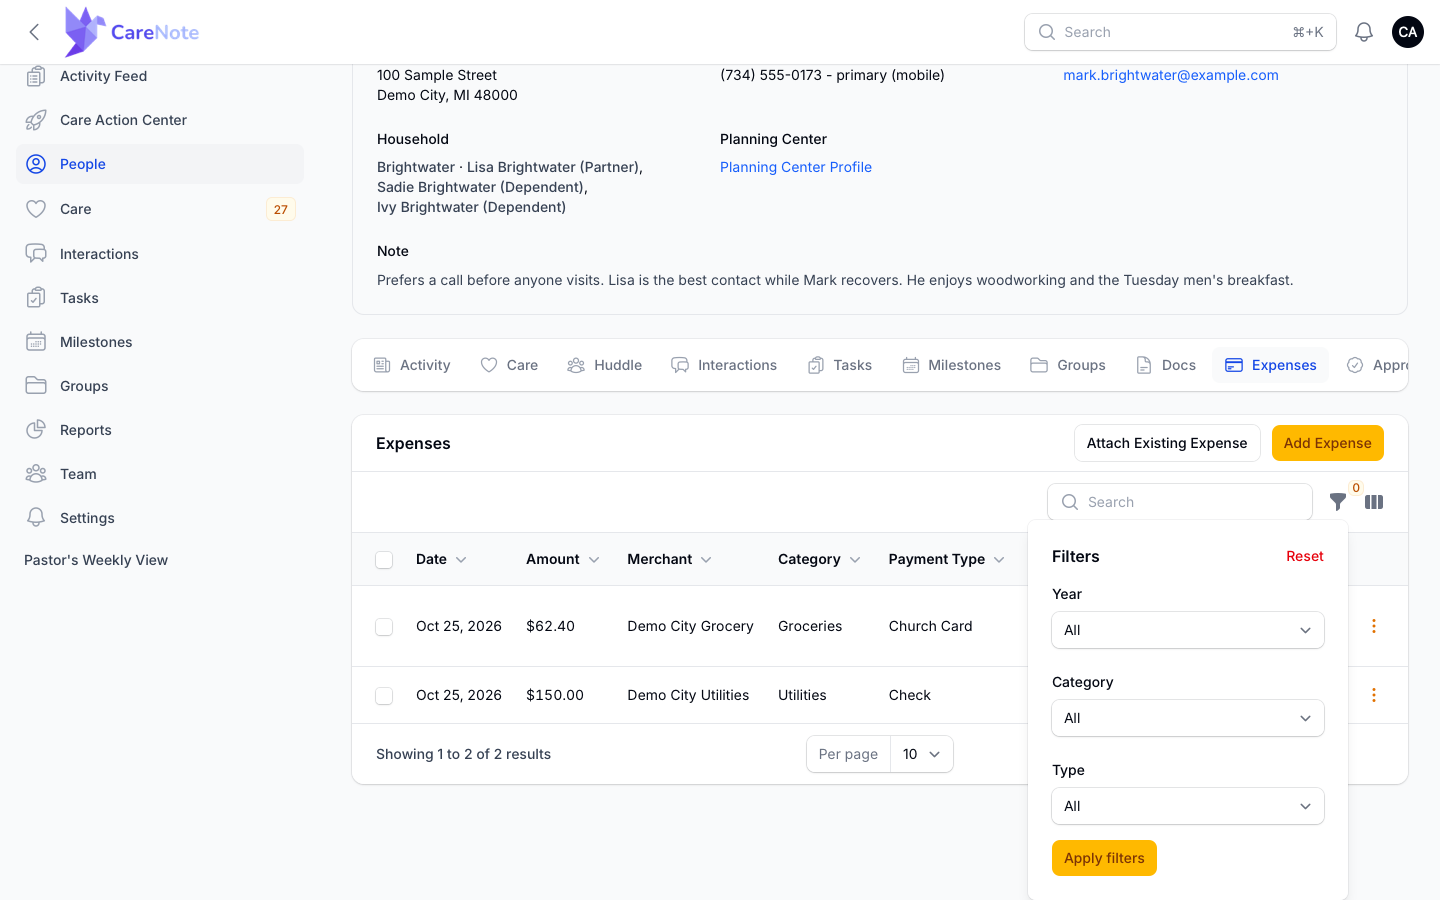This screenshot has height=900, width=1440.
Task: Click the filter funnel icon
Action: tap(1338, 502)
